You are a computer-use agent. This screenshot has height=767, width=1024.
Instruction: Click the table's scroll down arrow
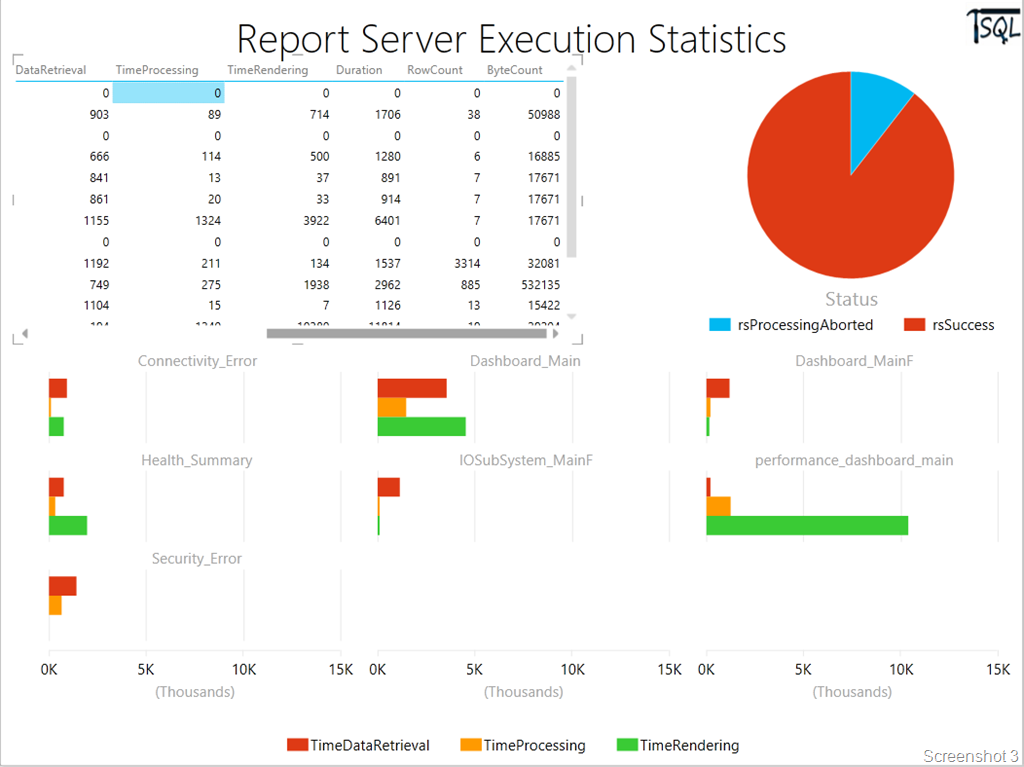pos(571,316)
